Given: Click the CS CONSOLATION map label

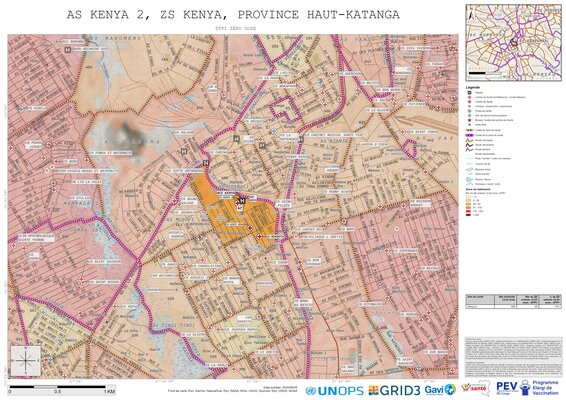Looking at the screenshot, I should [x=206, y=266].
